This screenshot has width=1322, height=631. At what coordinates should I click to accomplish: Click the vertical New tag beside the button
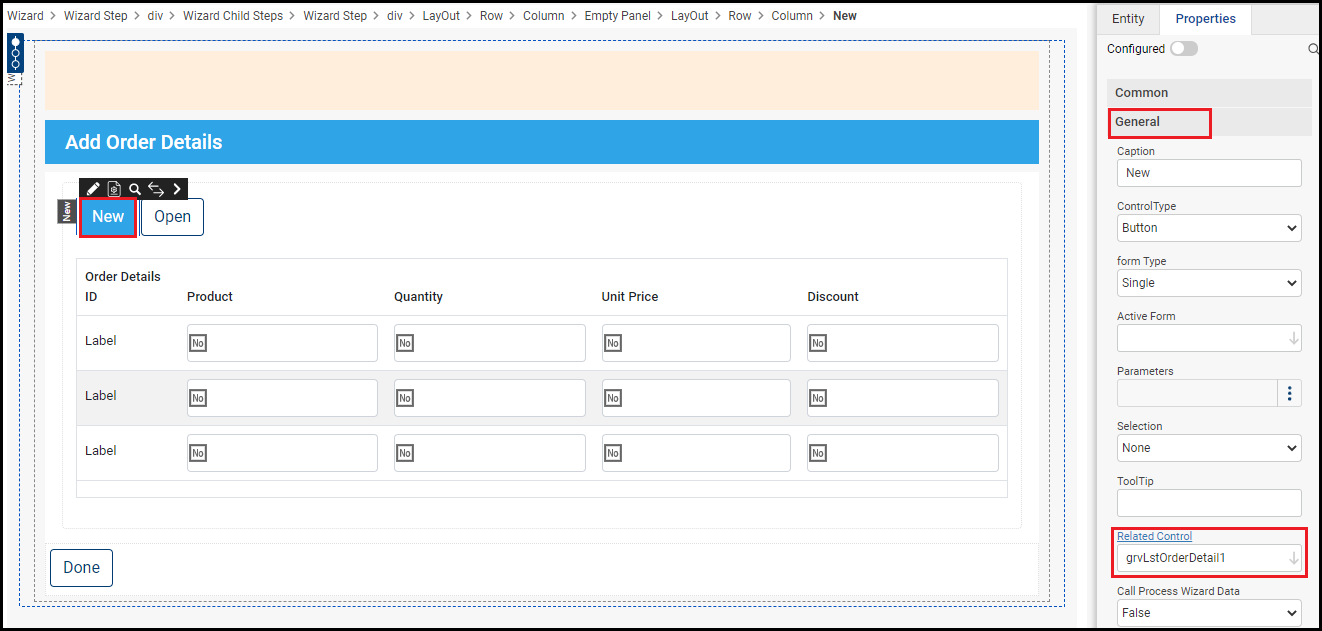tap(67, 211)
